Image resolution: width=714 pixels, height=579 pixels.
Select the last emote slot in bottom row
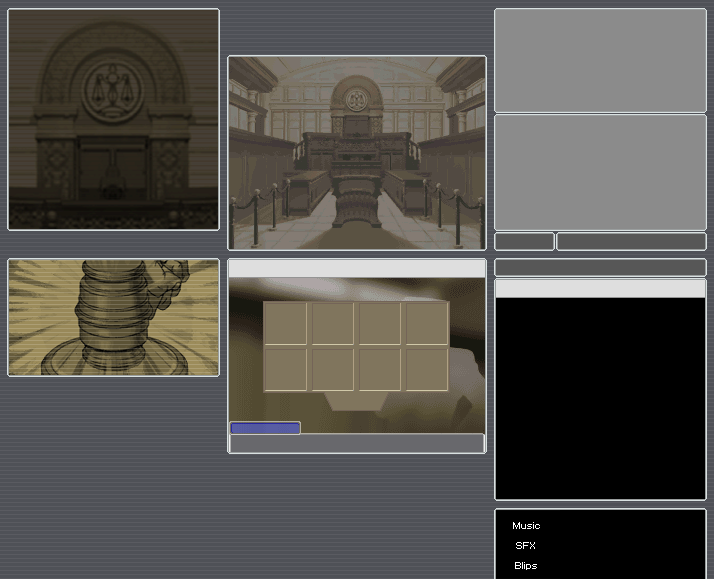click(427, 368)
